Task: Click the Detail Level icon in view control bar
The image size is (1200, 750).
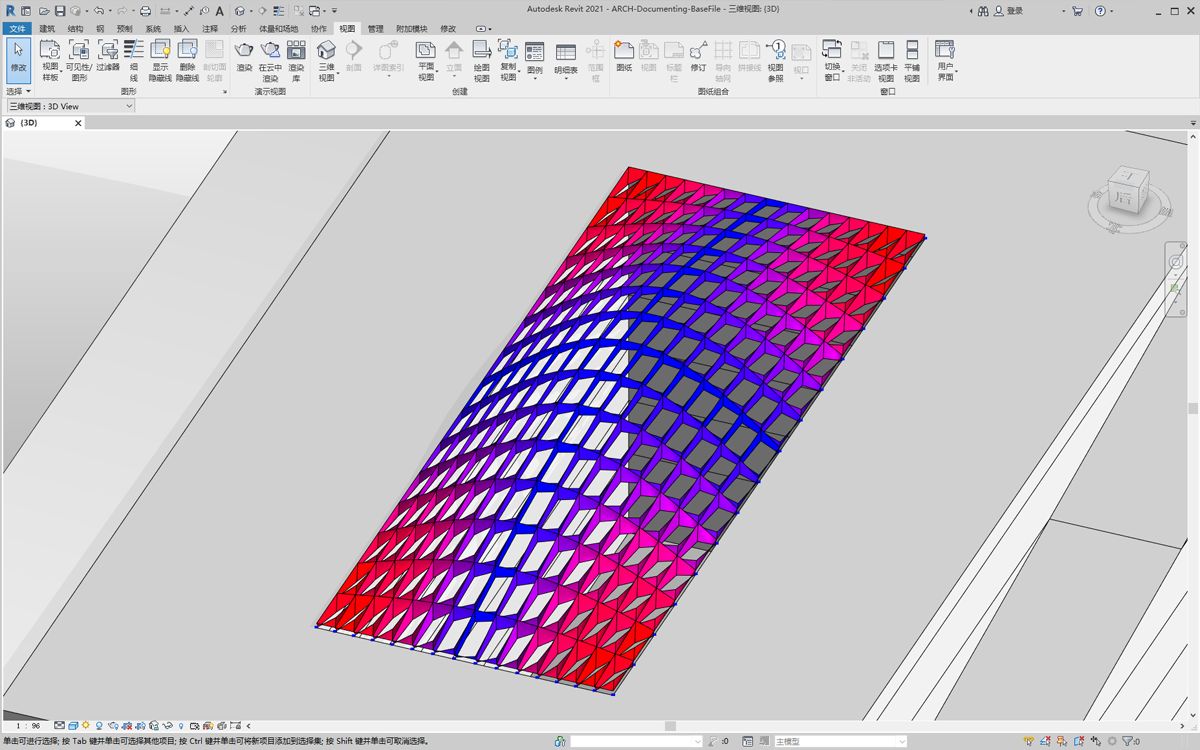Action: point(60,725)
